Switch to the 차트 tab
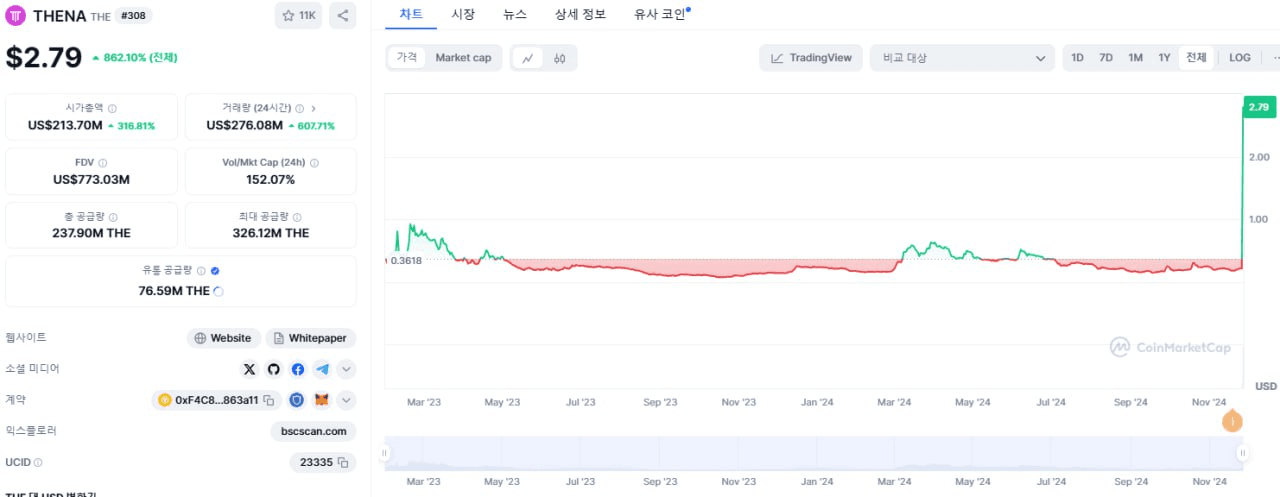 coord(411,15)
